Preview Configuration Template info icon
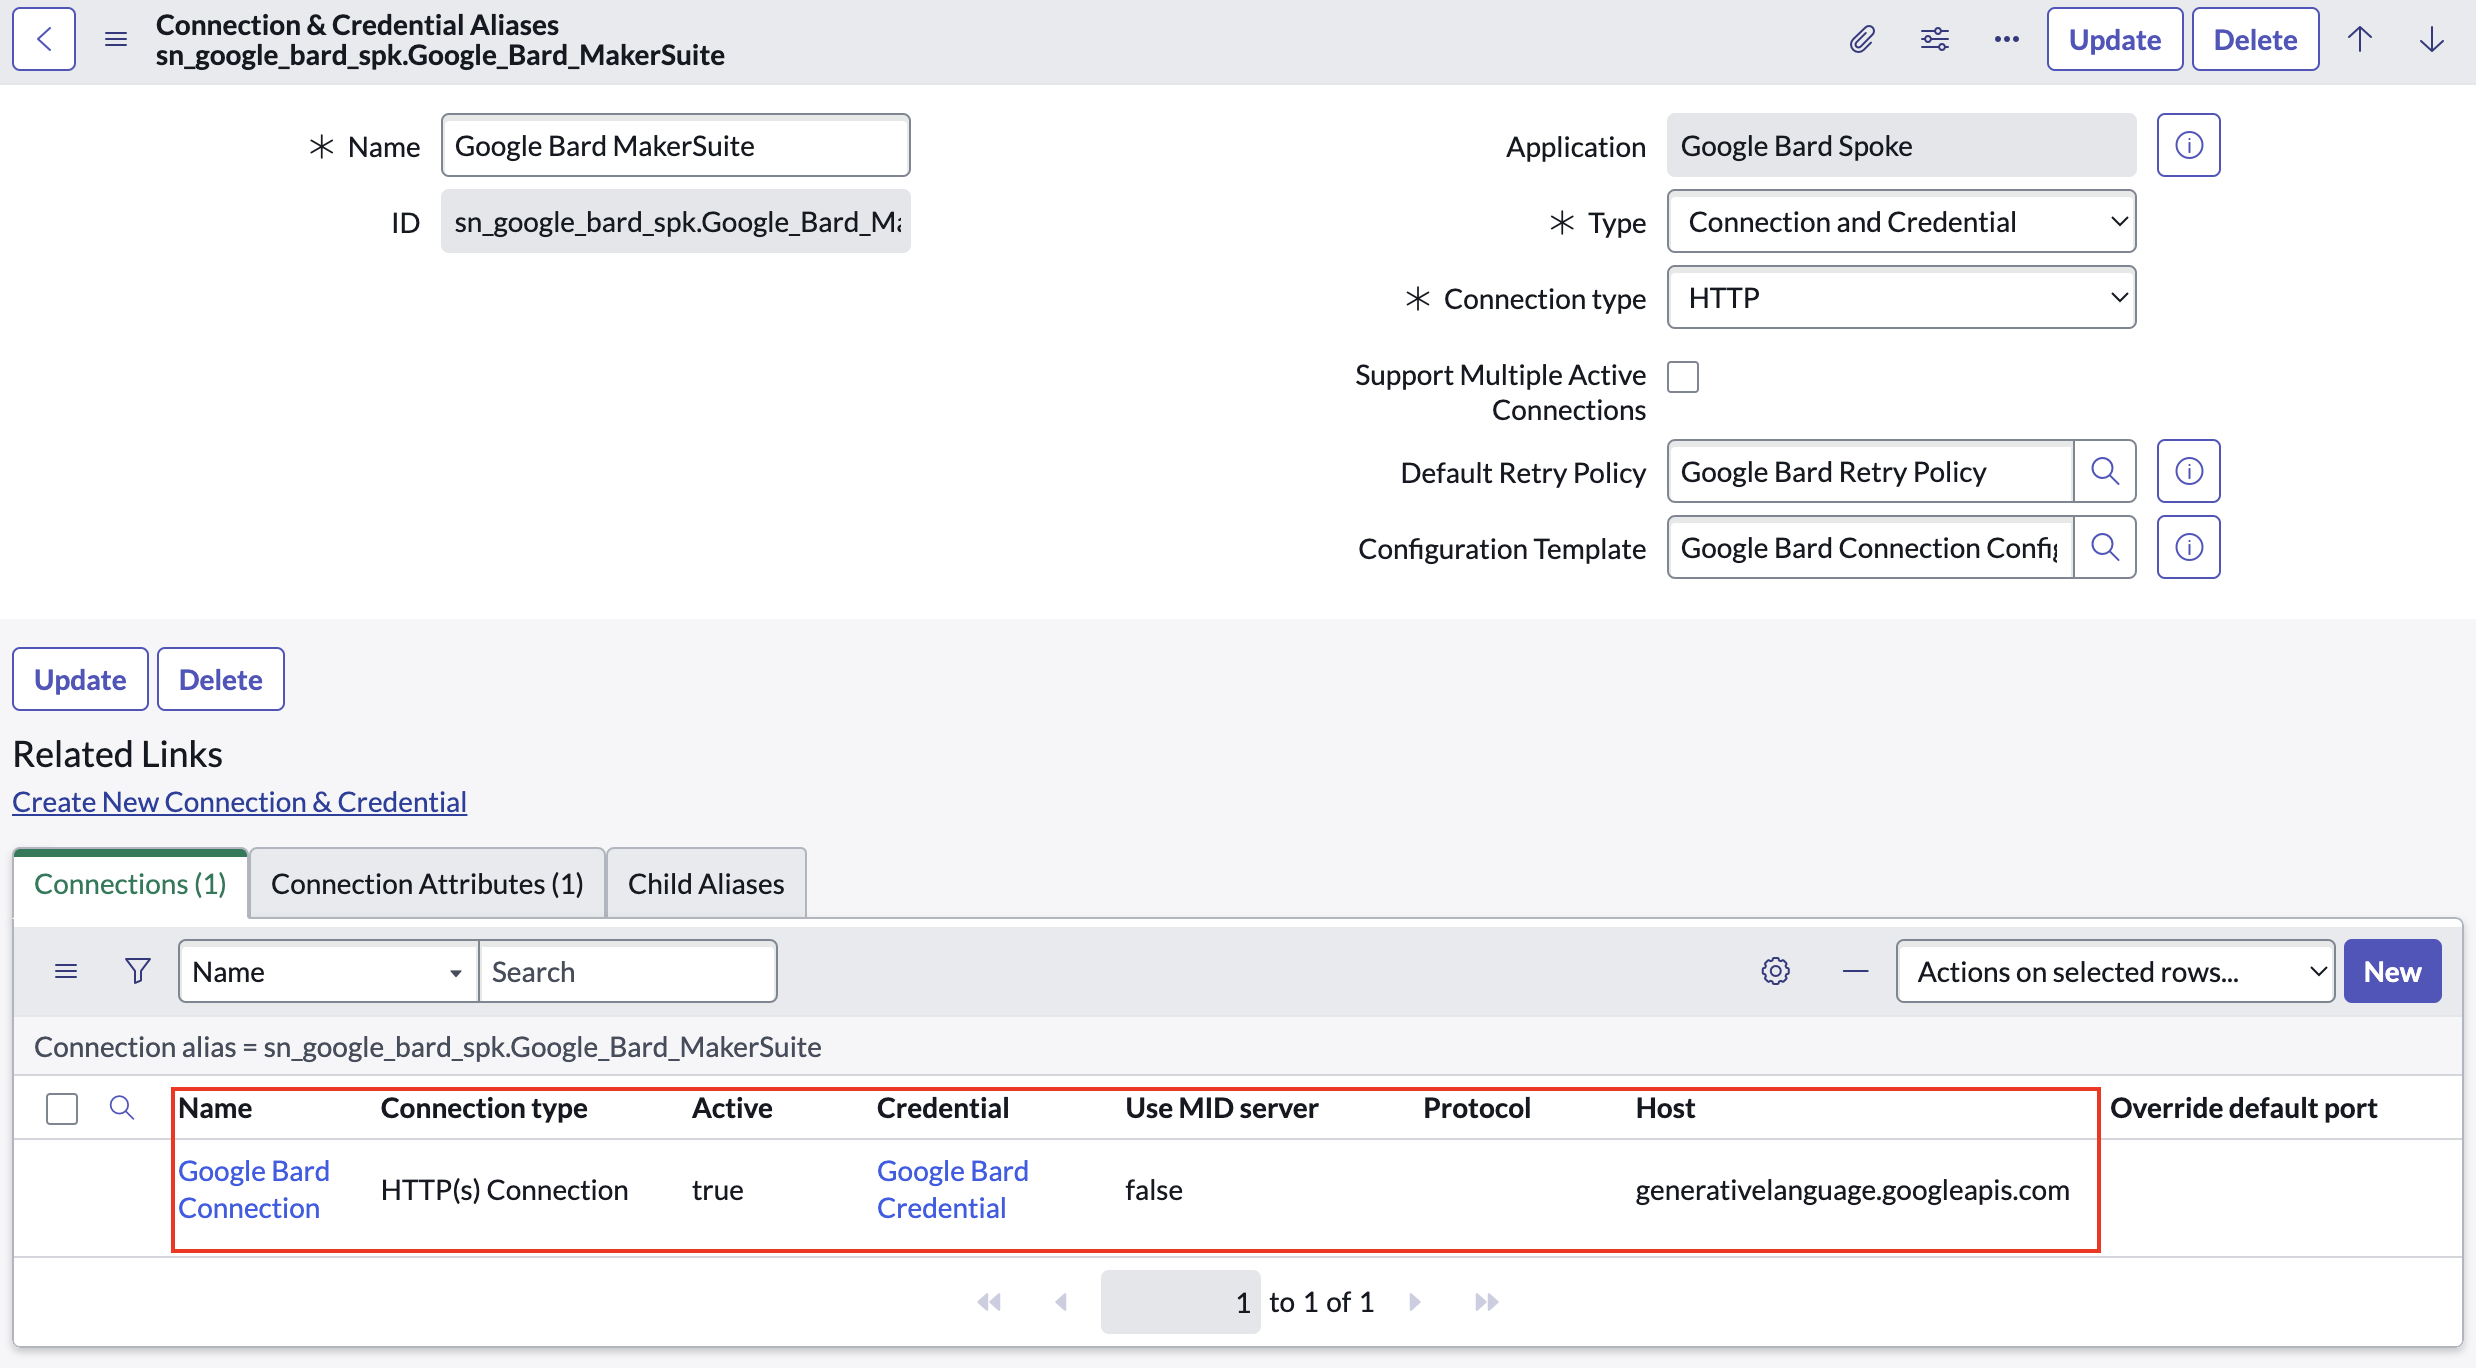The height and width of the screenshot is (1368, 2476). [x=2189, y=548]
